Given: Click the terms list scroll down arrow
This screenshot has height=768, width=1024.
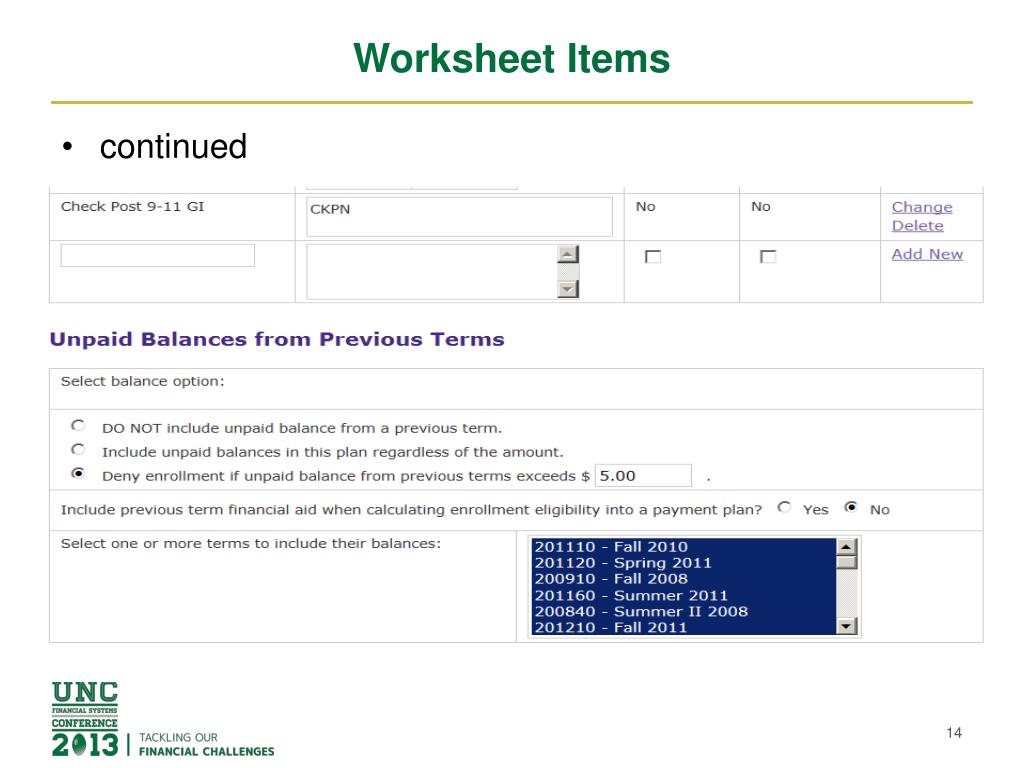Looking at the screenshot, I should point(846,626).
